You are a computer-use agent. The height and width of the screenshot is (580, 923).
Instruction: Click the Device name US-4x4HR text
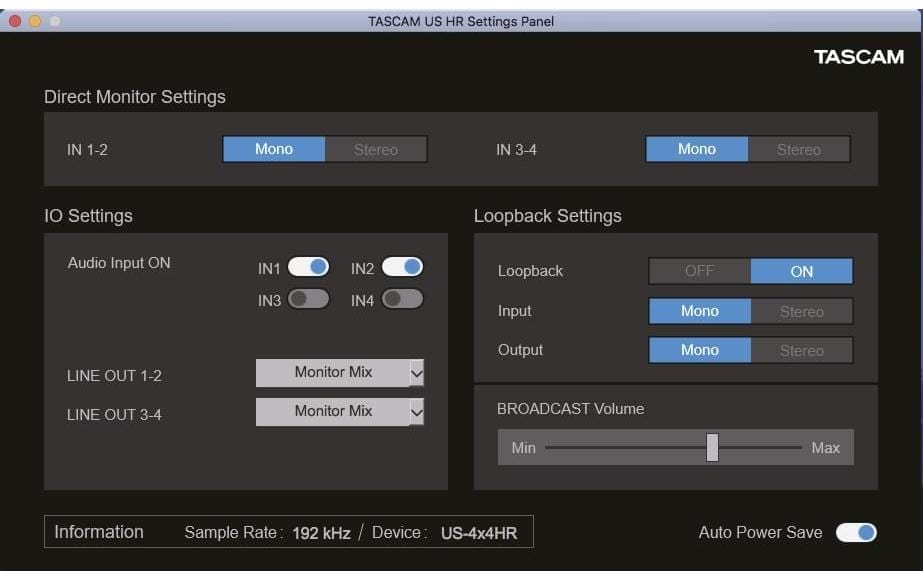coord(478,533)
